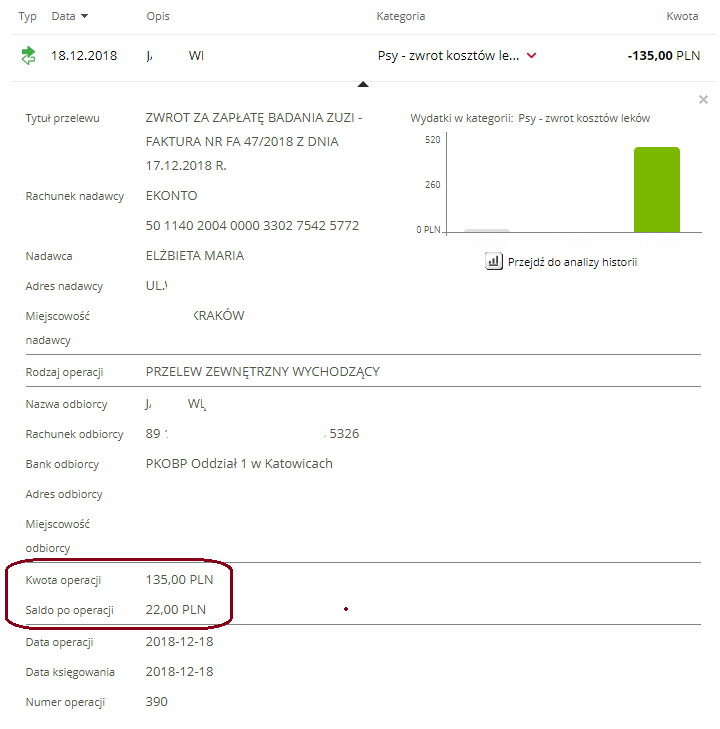Click the -135,00 PLN amount
This screenshot has width=720, height=729.
pos(664,56)
